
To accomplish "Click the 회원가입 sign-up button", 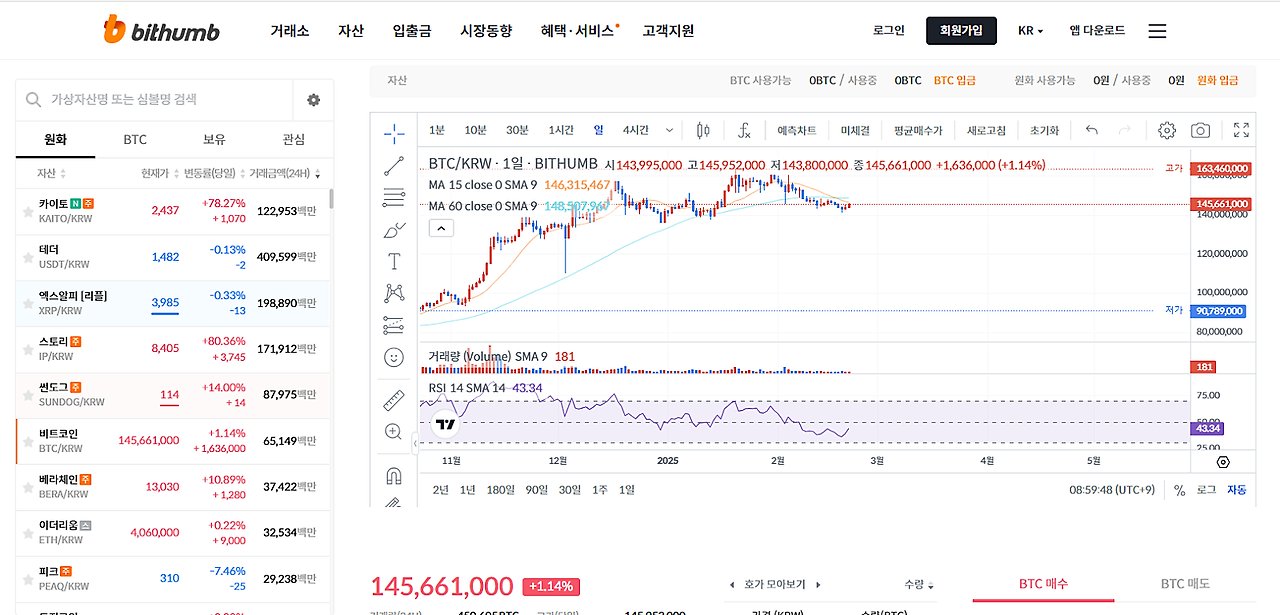I will 961,31.
